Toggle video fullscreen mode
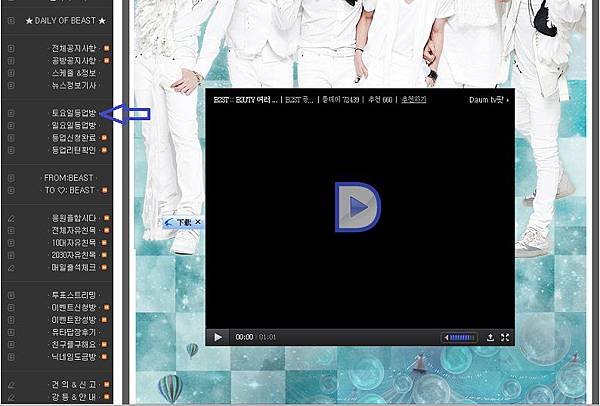Viewport: 600px width, 406px height. point(505,337)
